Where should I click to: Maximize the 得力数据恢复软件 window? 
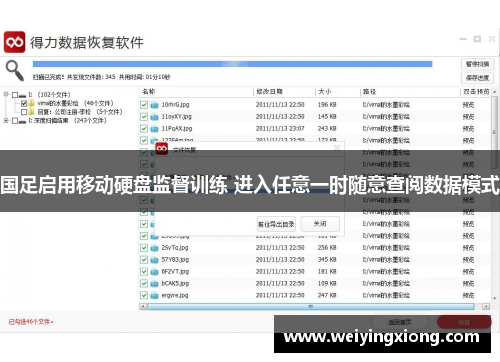(477, 39)
